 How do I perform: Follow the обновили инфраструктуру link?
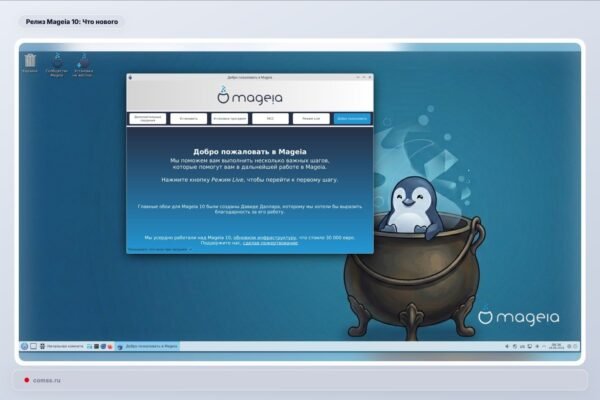pyautogui.click(x=264, y=238)
